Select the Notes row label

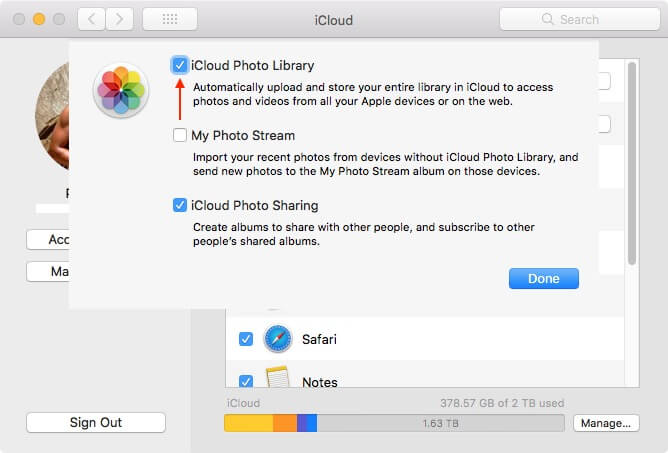click(x=320, y=382)
